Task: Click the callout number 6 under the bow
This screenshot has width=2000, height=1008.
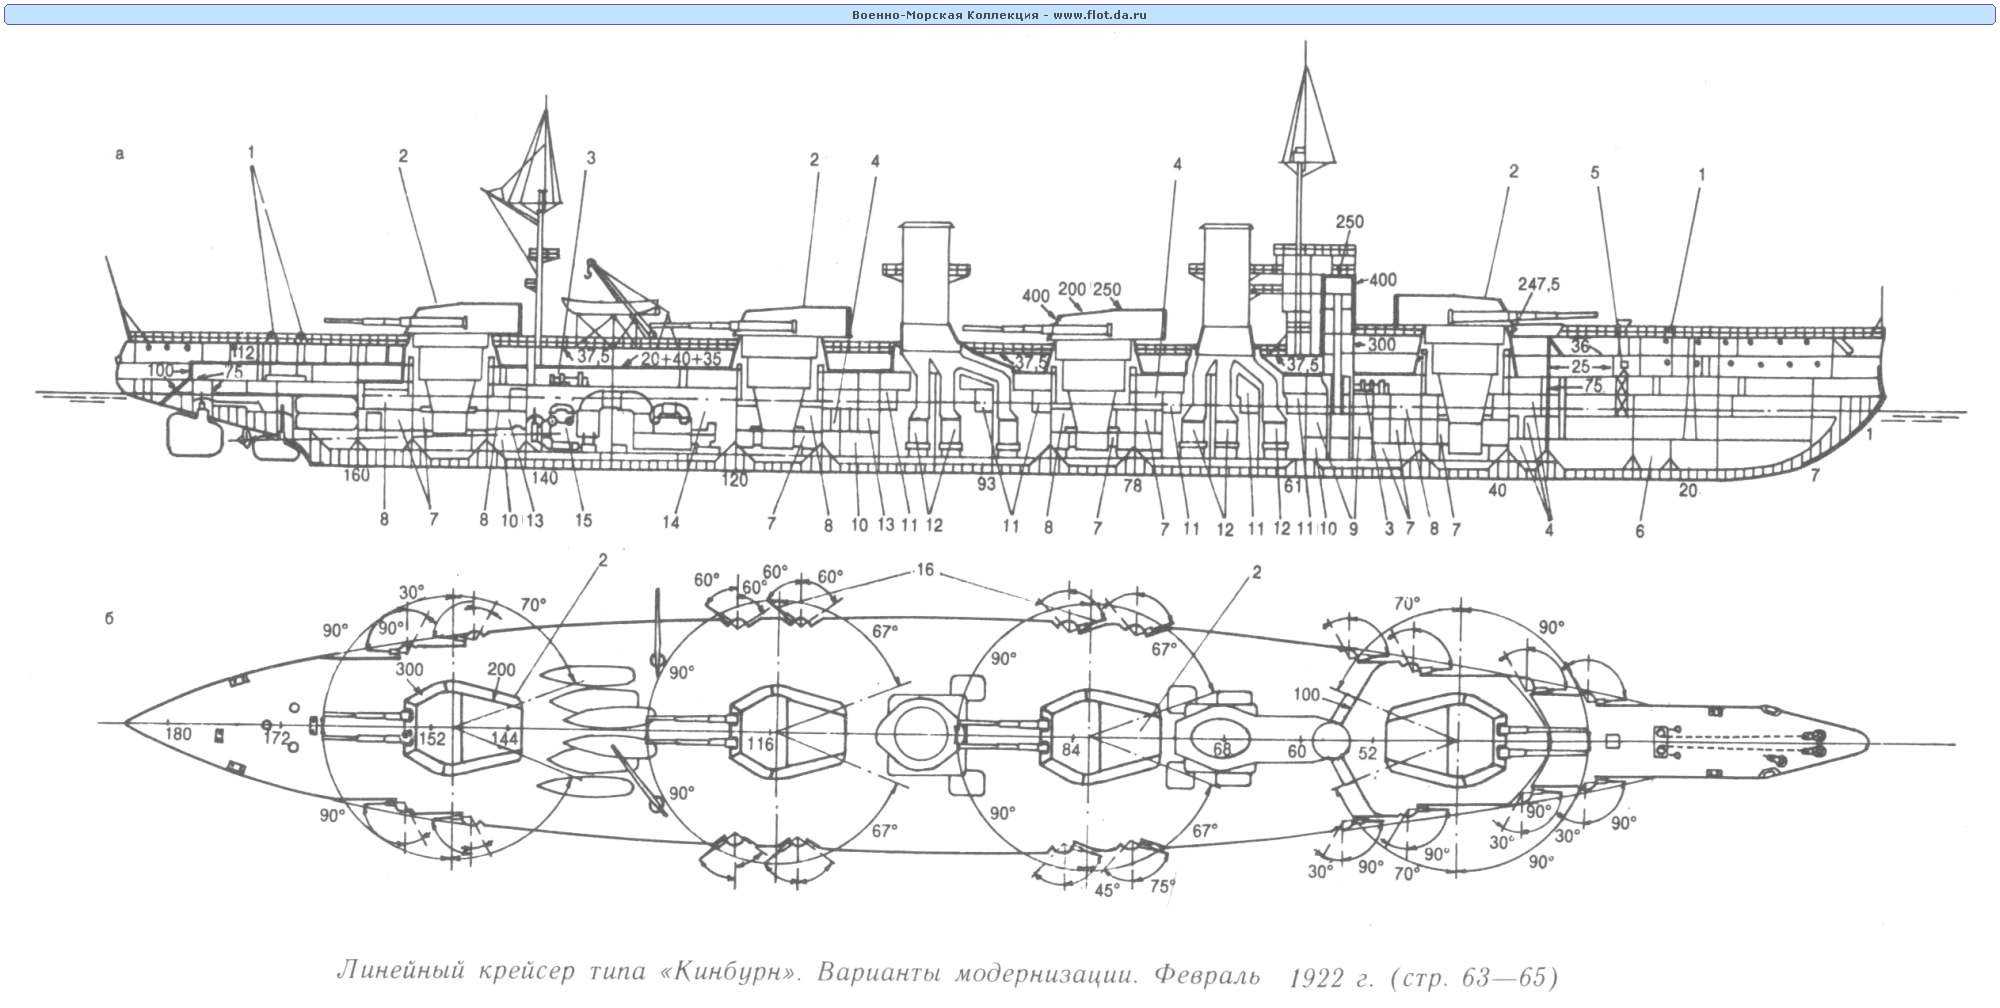Action: click(x=1640, y=531)
